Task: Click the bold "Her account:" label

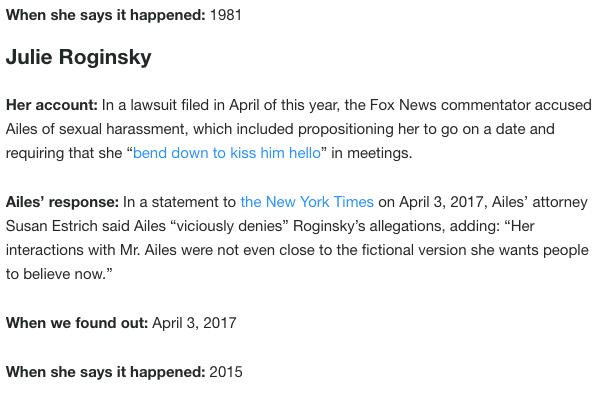Action: 52,105
